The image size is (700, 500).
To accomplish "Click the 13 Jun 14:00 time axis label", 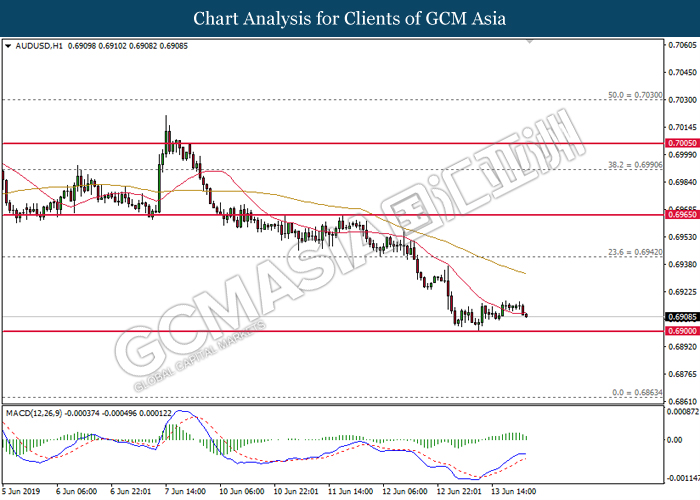I will tap(513, 491).
